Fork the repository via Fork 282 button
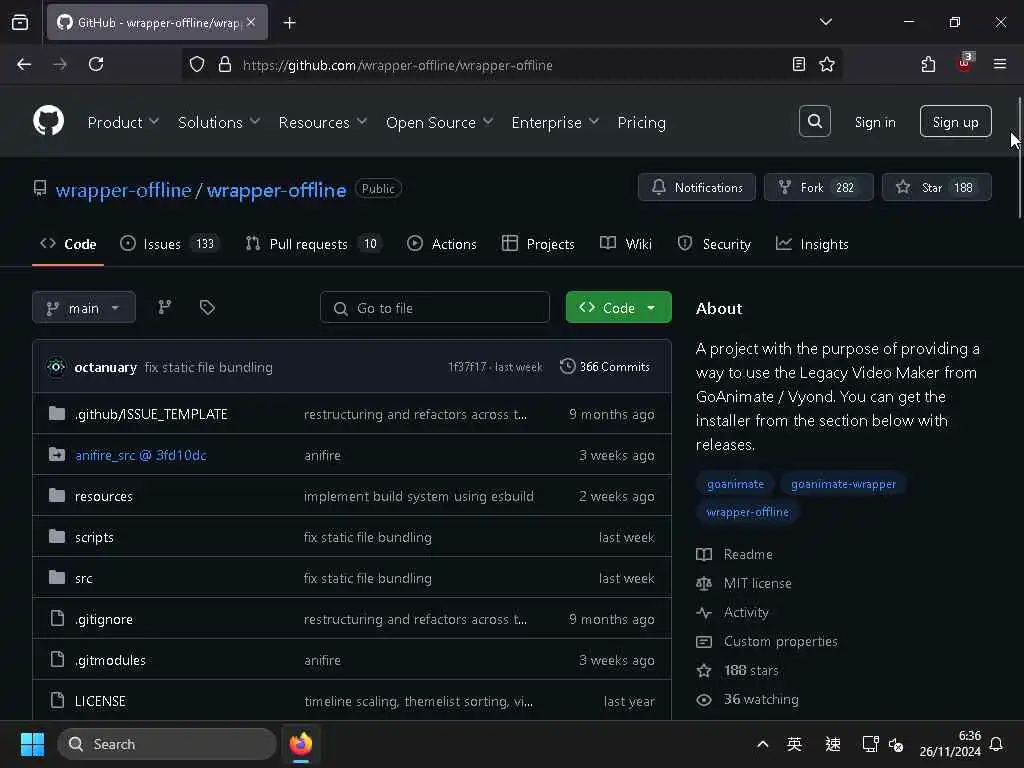Image resolution: width=1024 pixels, height=768 pixels. pyautogui.click(x=818, y=187)
